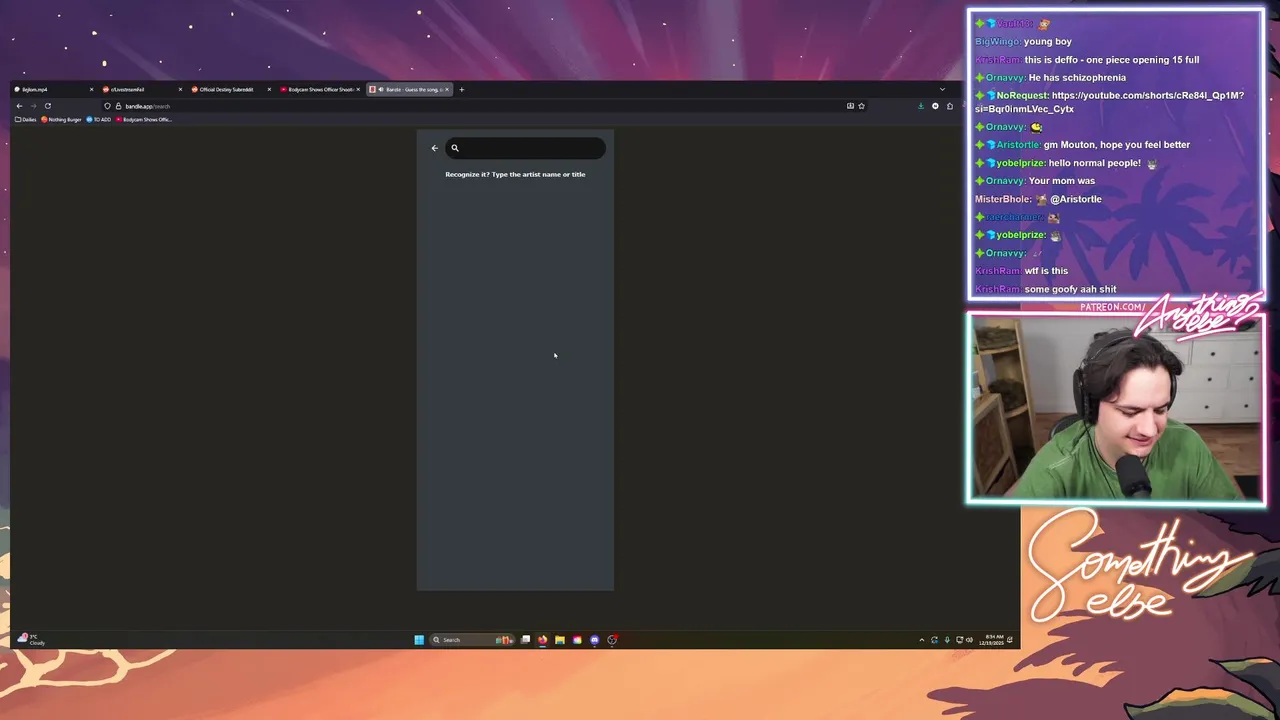Open a new browser tab with plus button
This screenshot has width=1280, height=720.
[x=461, y=89]
